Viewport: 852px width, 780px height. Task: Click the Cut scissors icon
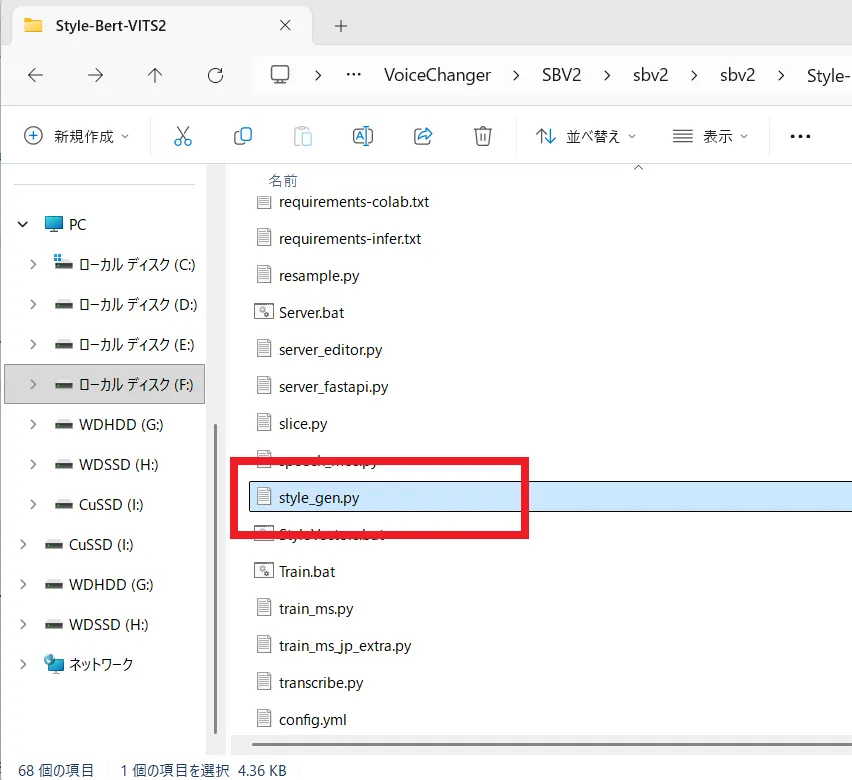[182, 136]
